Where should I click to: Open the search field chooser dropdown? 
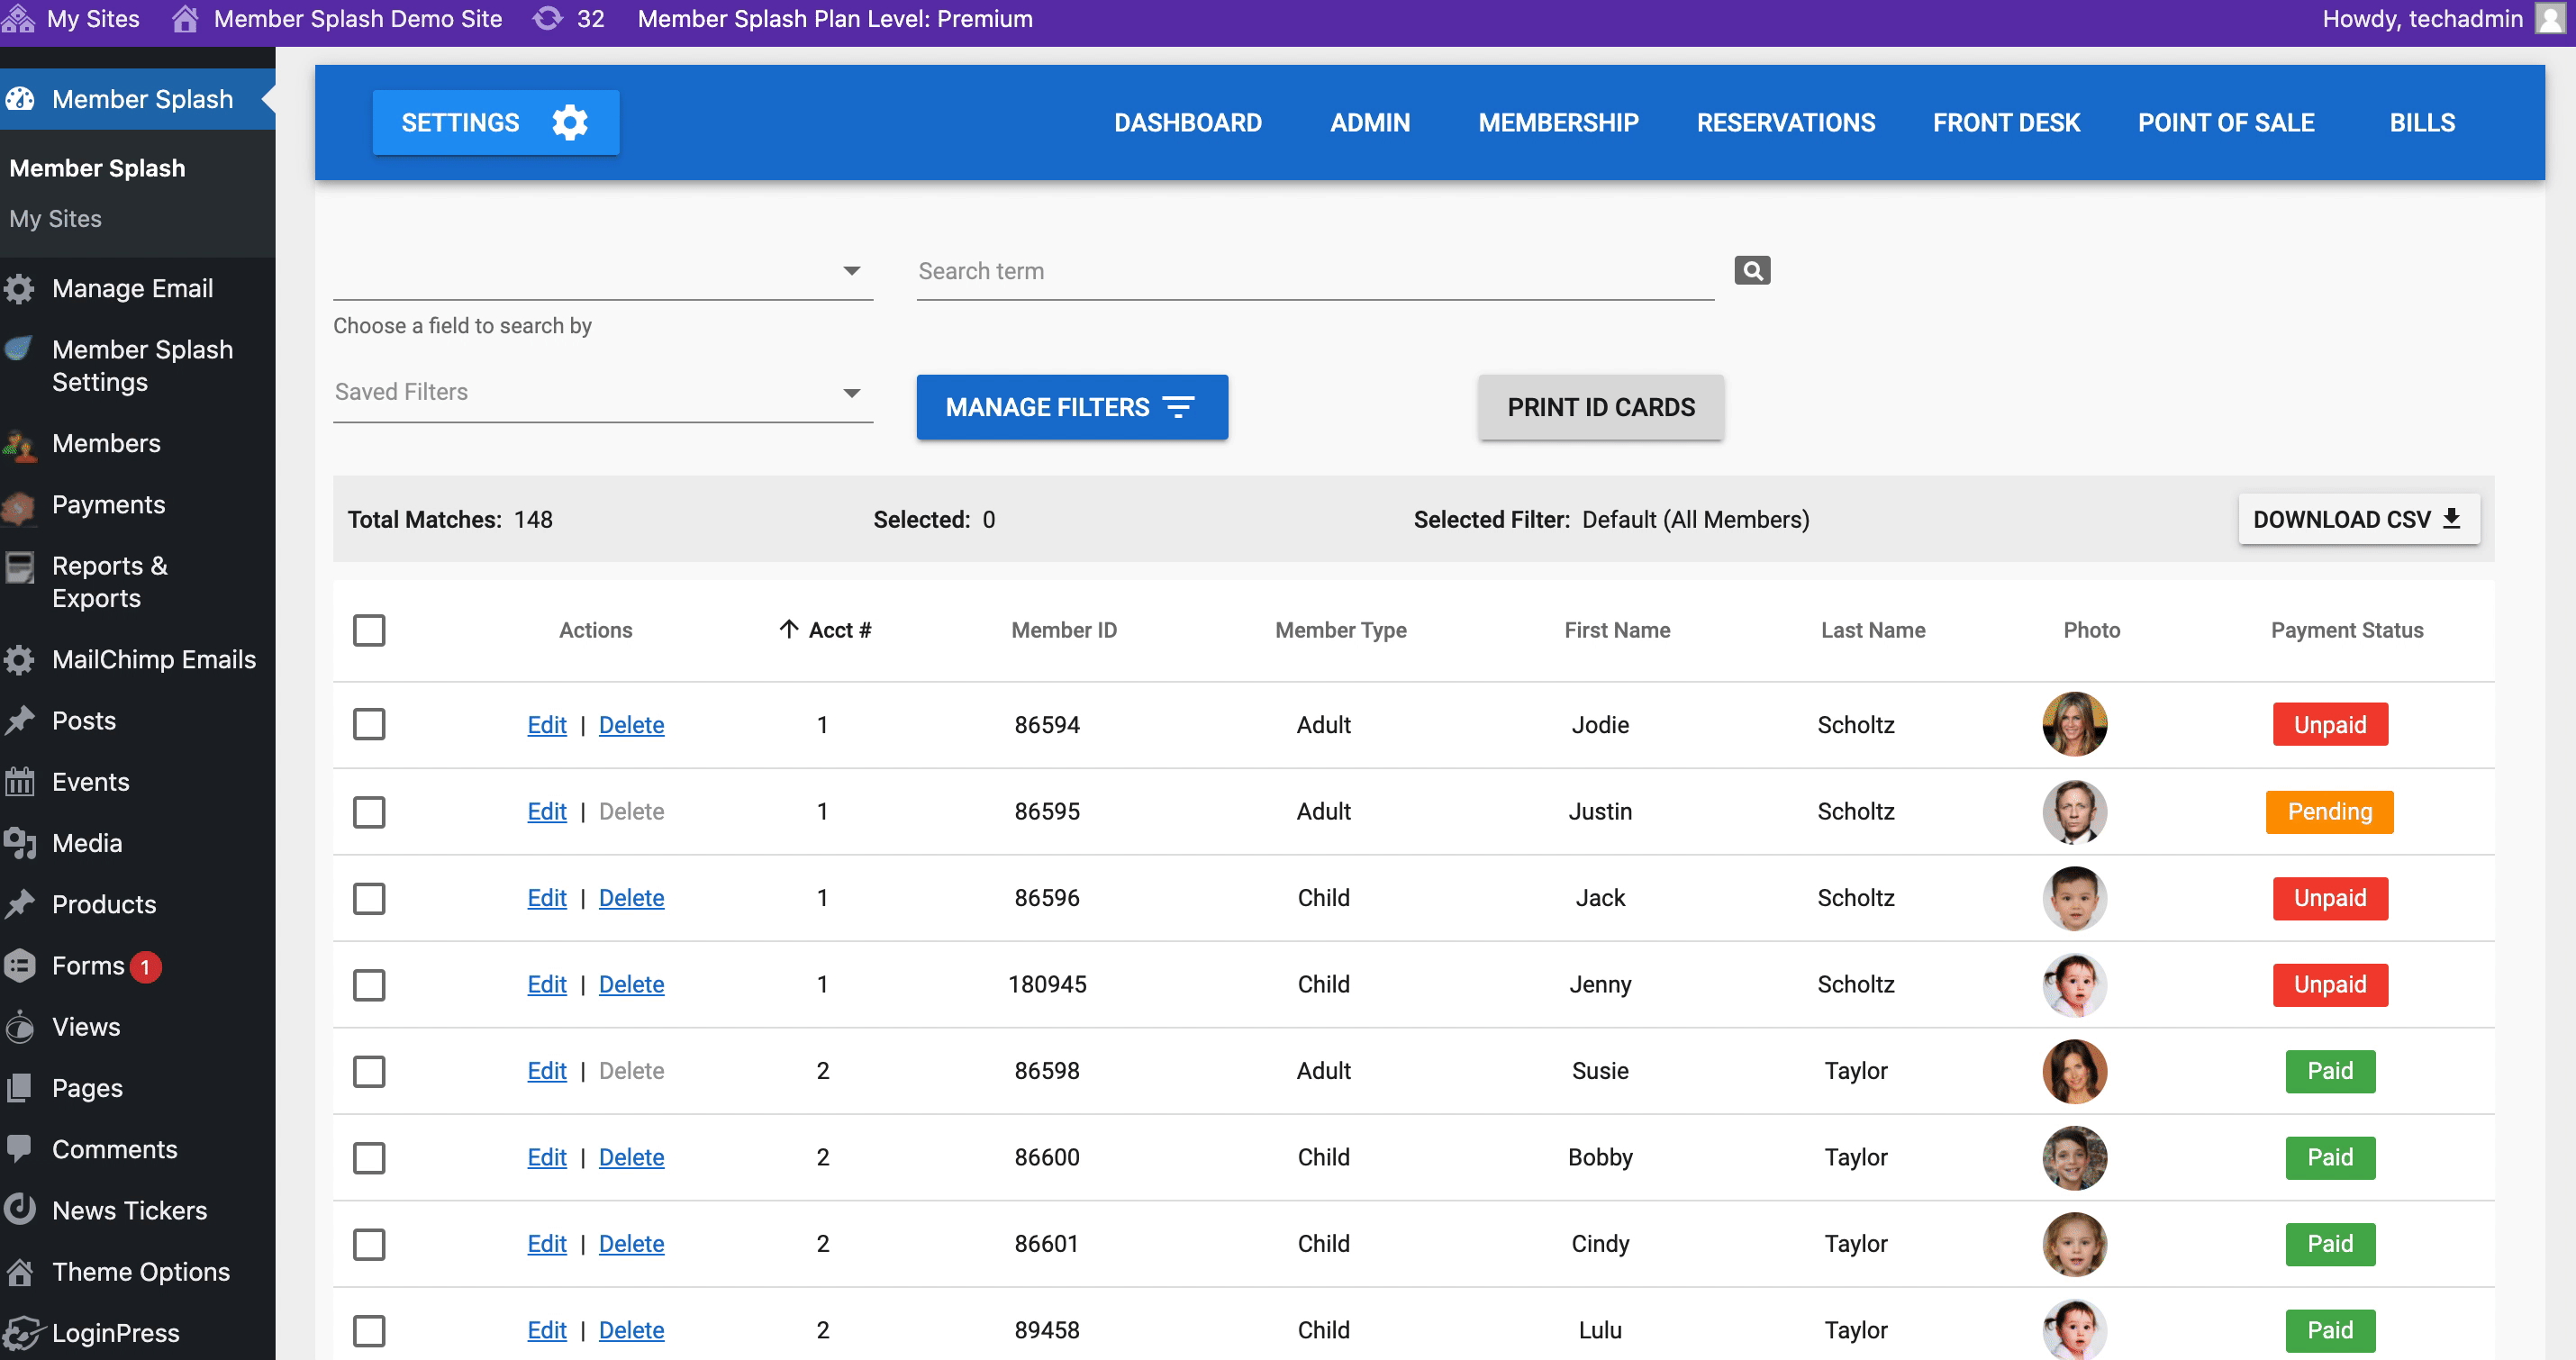click(603, 271)
